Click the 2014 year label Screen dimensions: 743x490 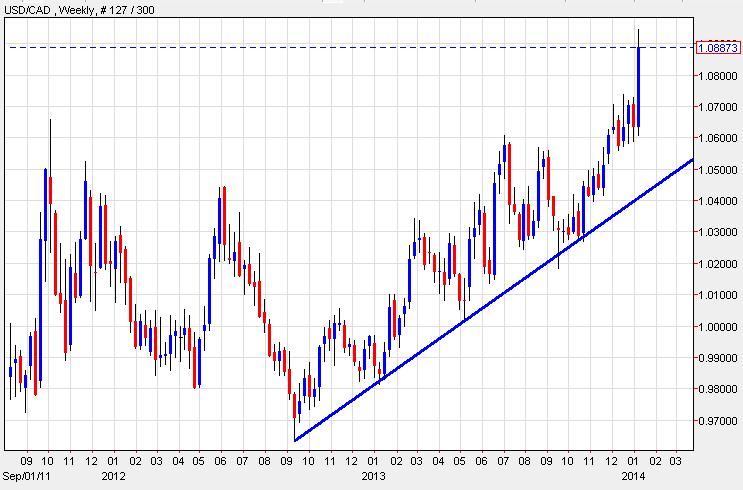pos(633,476)
